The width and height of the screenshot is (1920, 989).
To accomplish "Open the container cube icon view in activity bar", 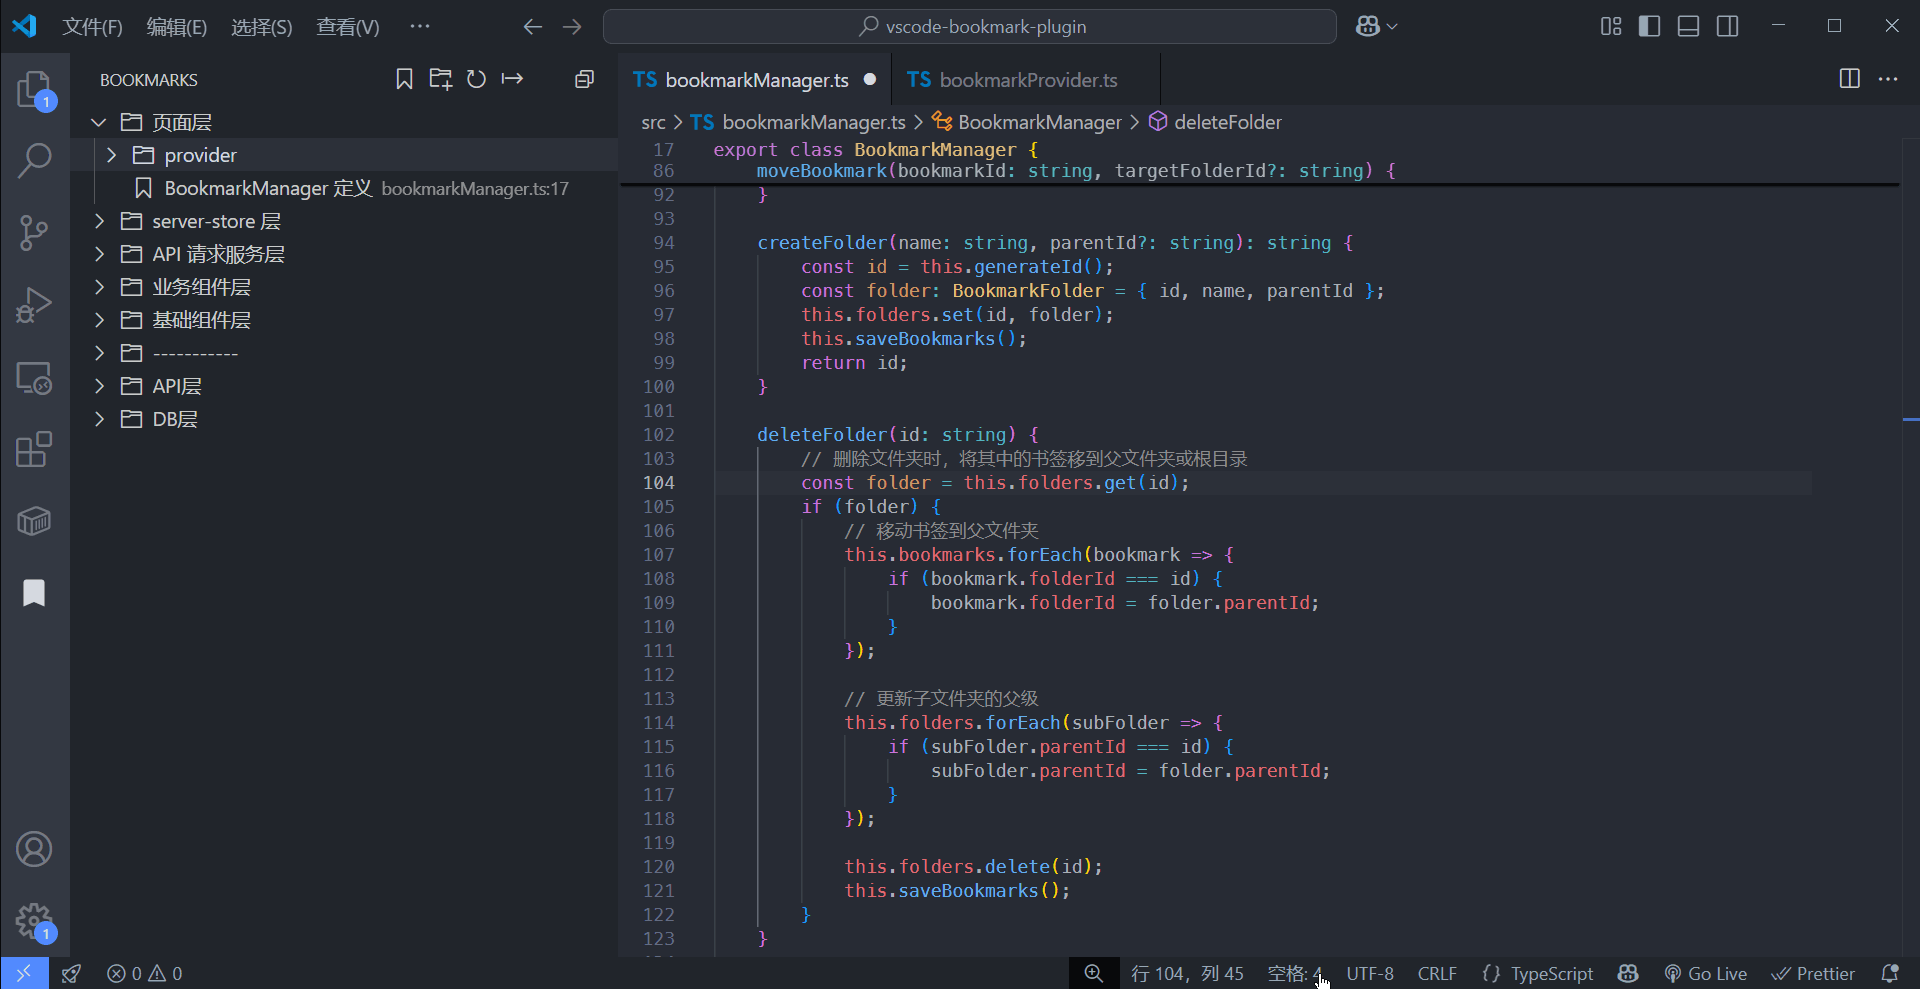I will pyautogui.click(x=35, y=521).
